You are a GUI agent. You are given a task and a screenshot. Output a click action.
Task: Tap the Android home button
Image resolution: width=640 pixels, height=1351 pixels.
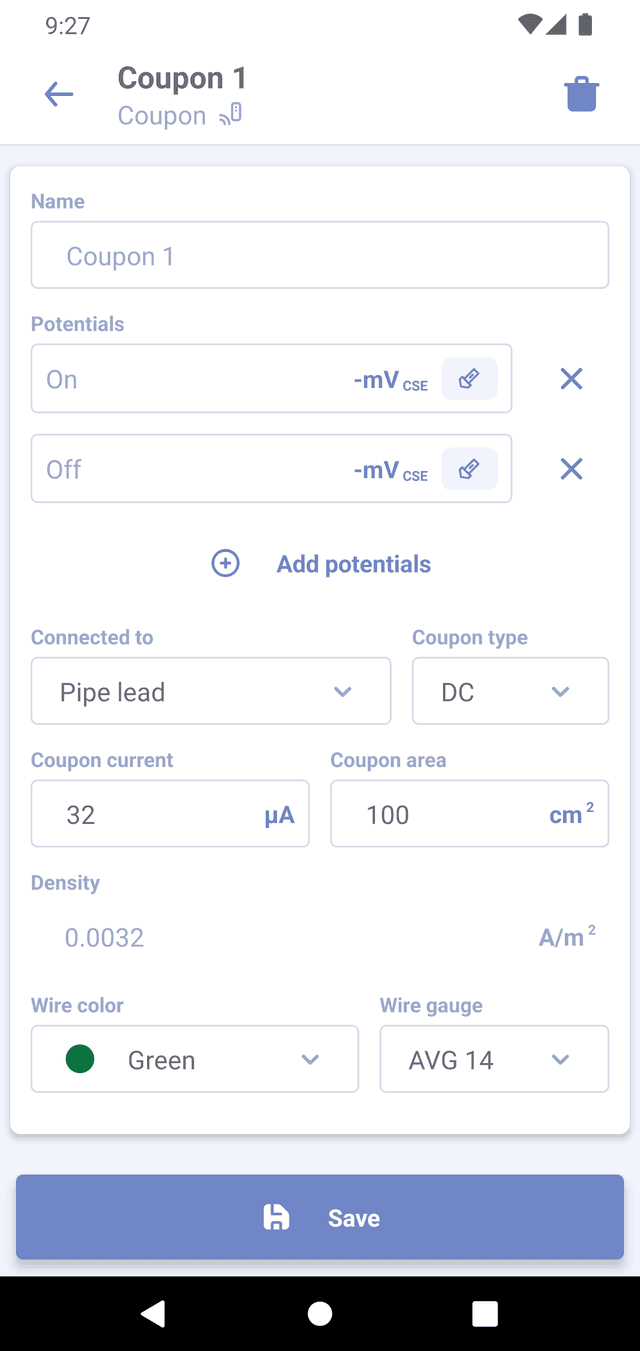(320, 1313)
